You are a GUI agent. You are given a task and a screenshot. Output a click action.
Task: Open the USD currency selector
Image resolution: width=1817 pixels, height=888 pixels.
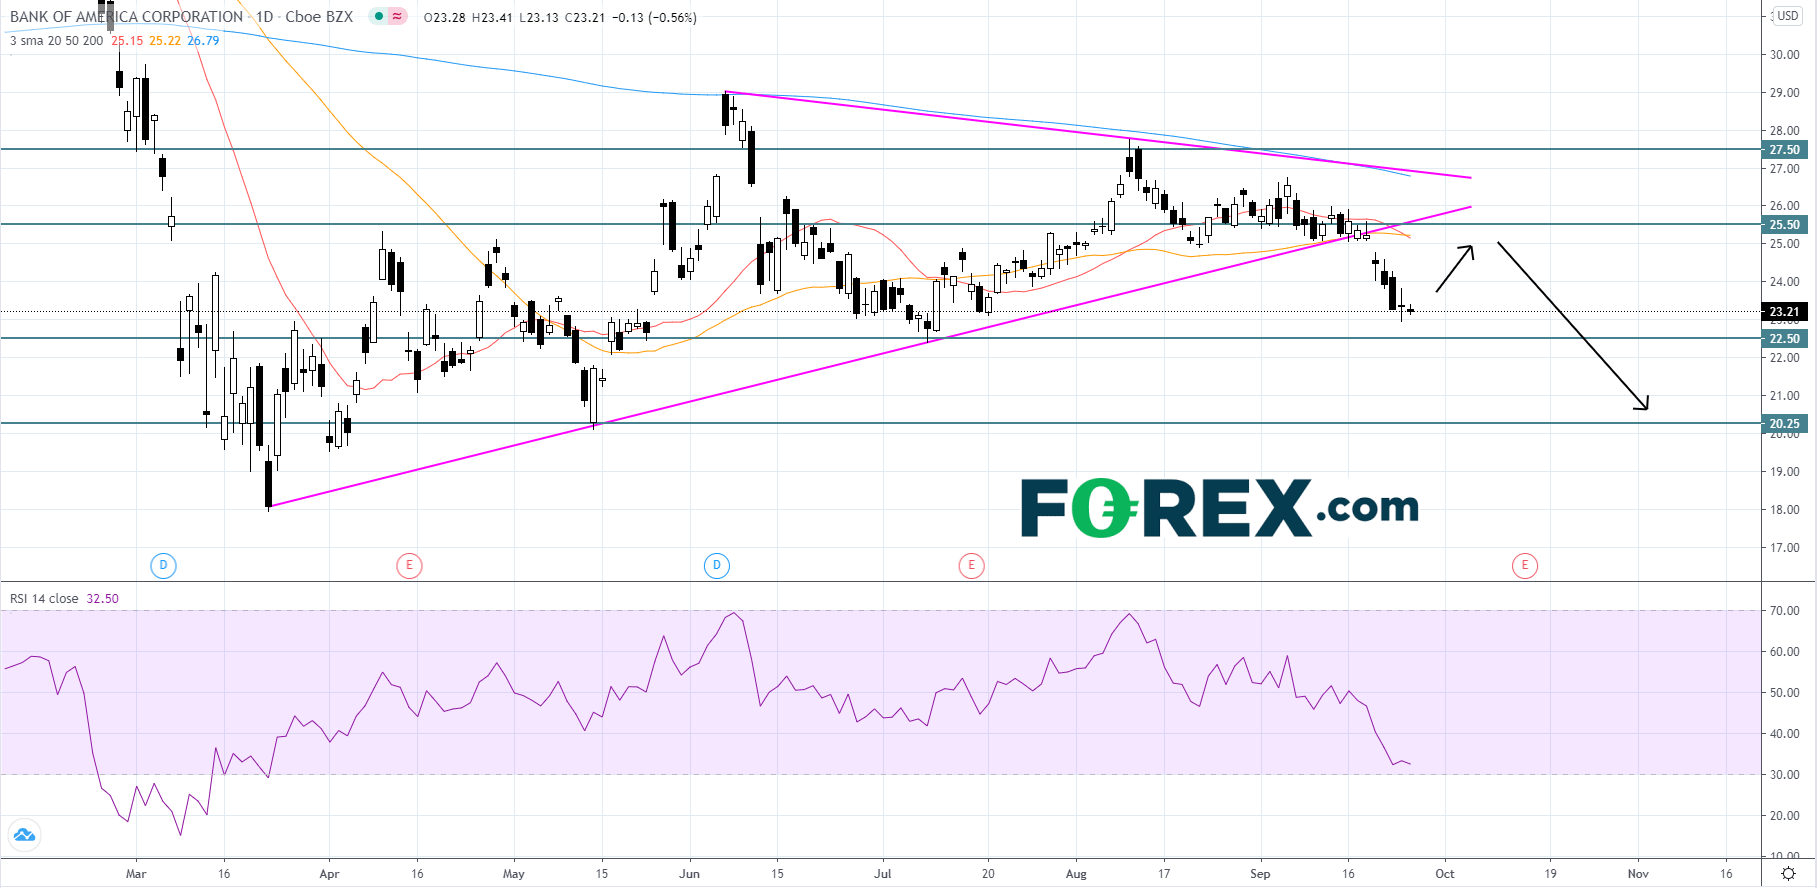1787,16
